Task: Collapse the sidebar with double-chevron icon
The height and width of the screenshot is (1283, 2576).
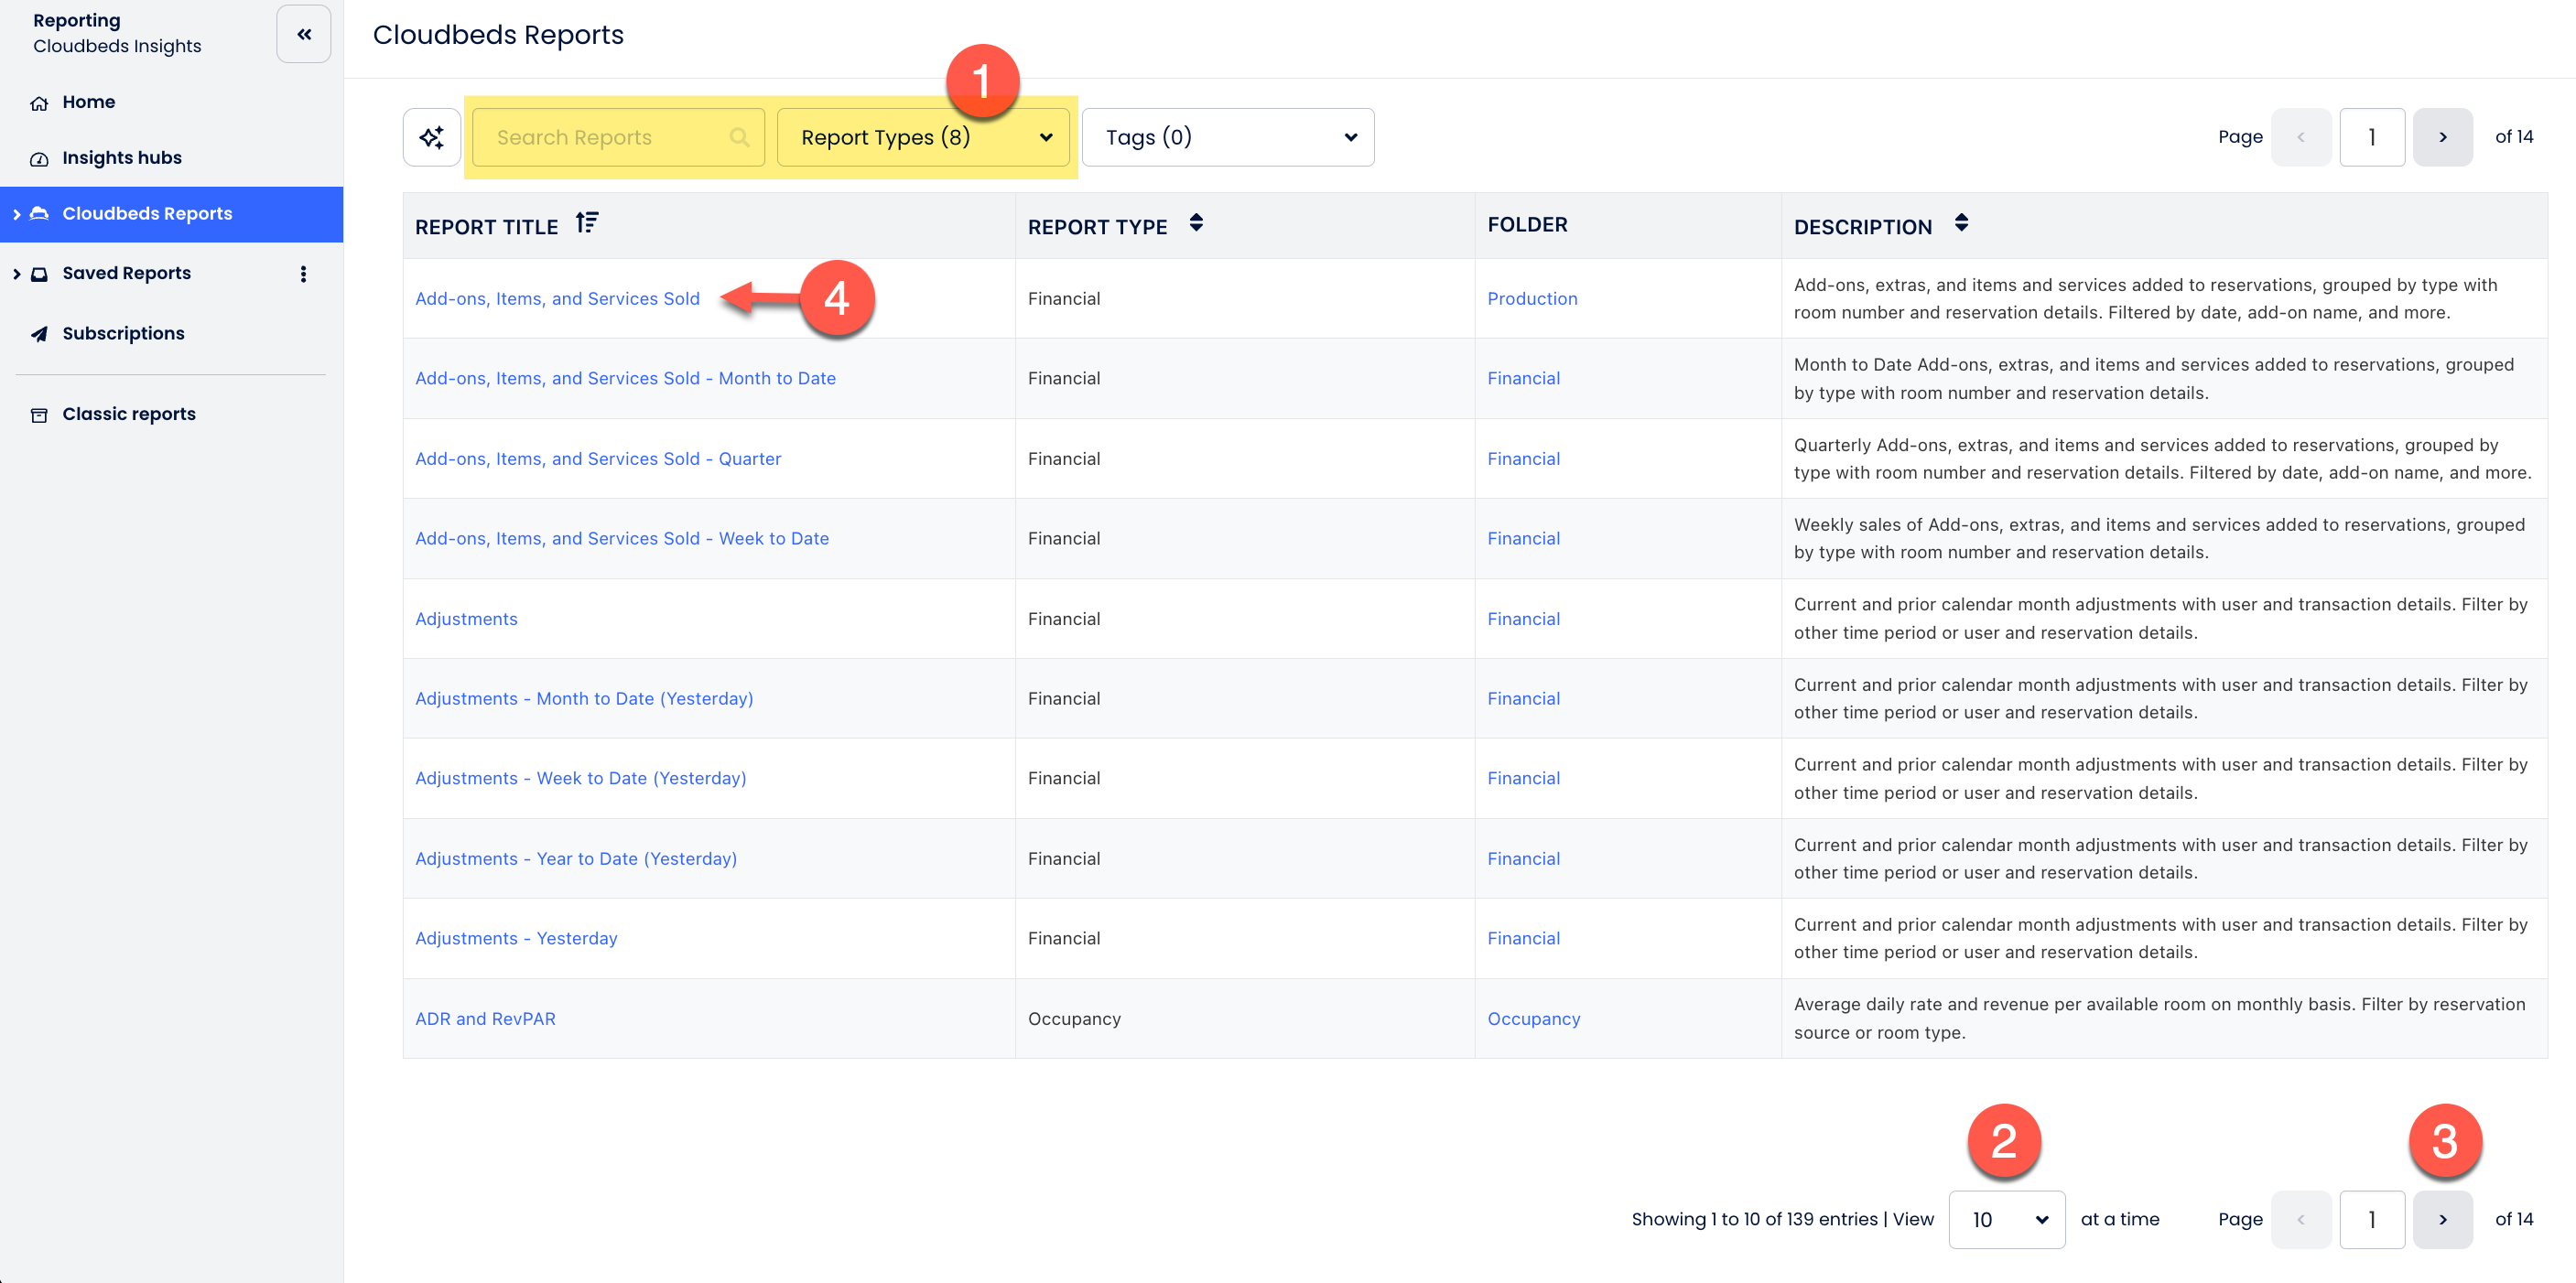Action: coord(303,34)
